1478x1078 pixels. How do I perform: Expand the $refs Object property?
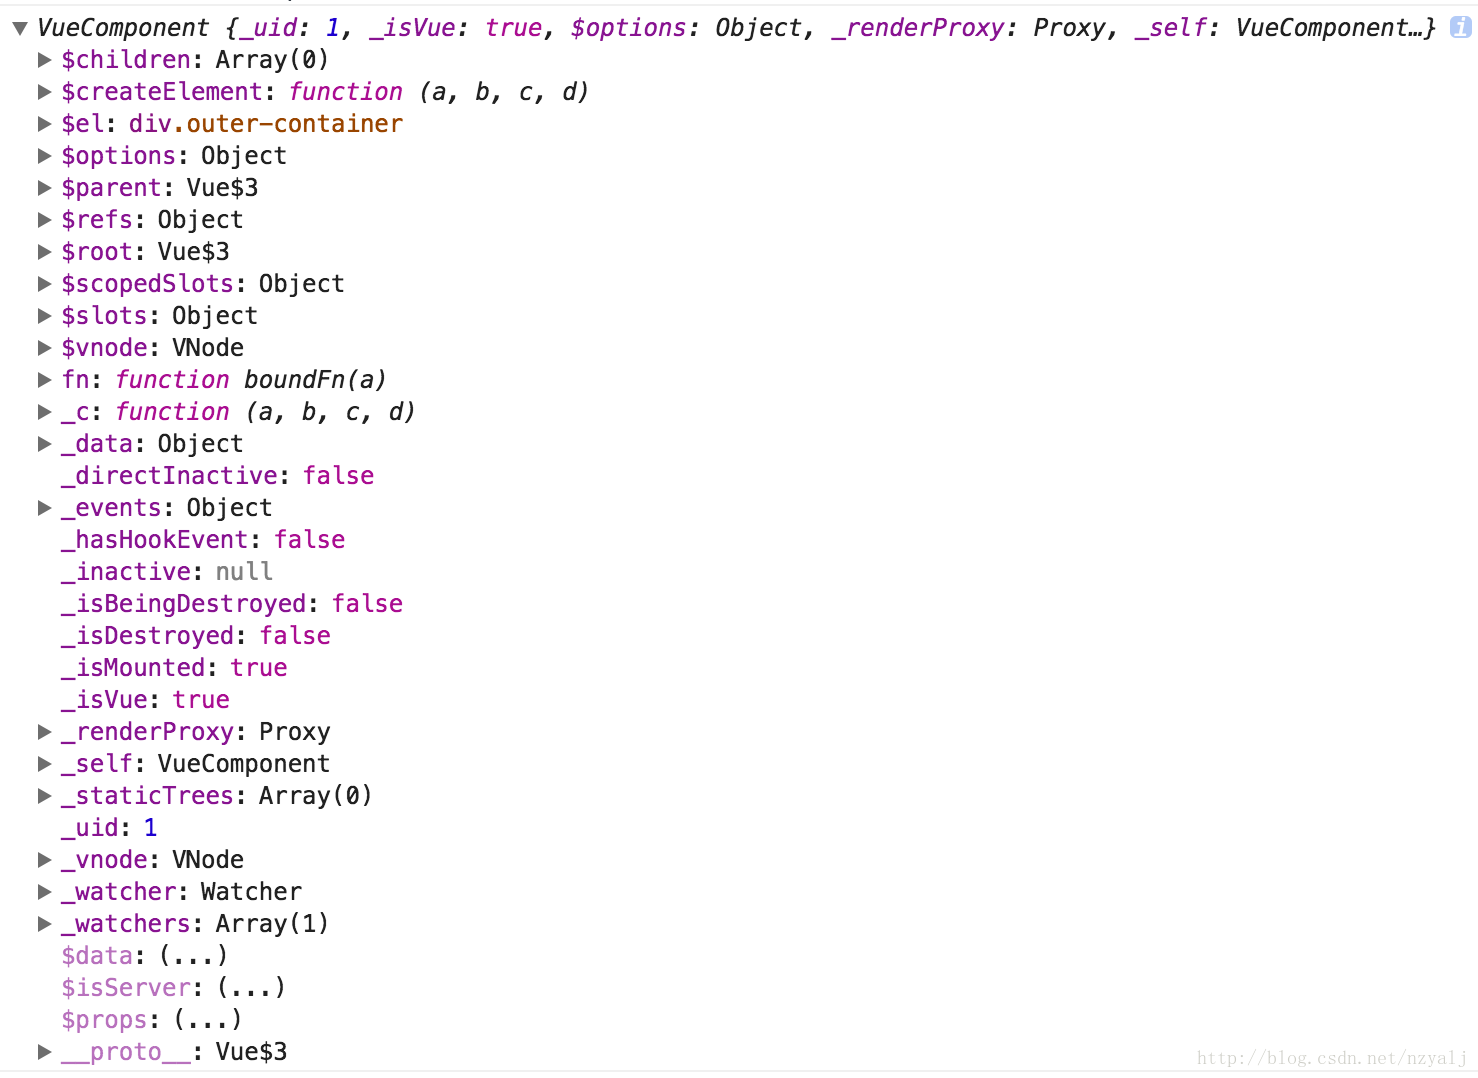click(x=44, y=220)
